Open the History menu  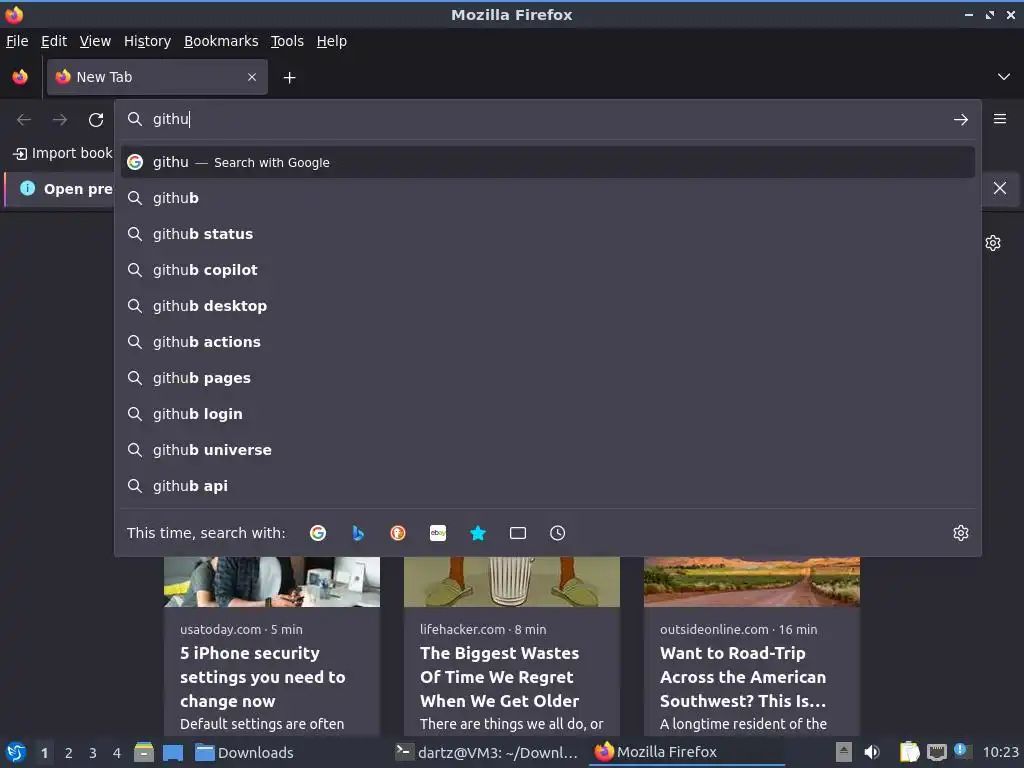click(147, 41)
